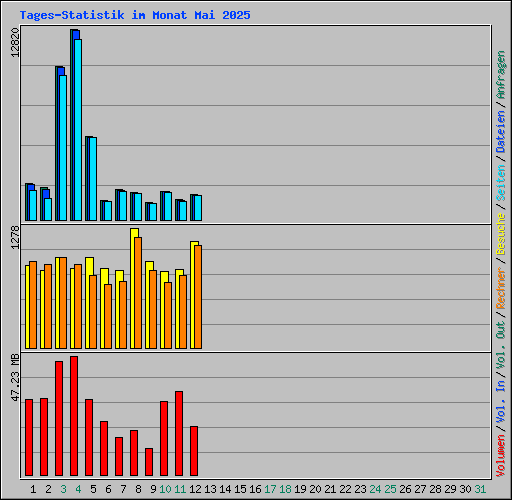Click green day number 17 on the x-axis
Image resolution: width=512 pixels, height=500 pixels.
[x=270, y=489]
